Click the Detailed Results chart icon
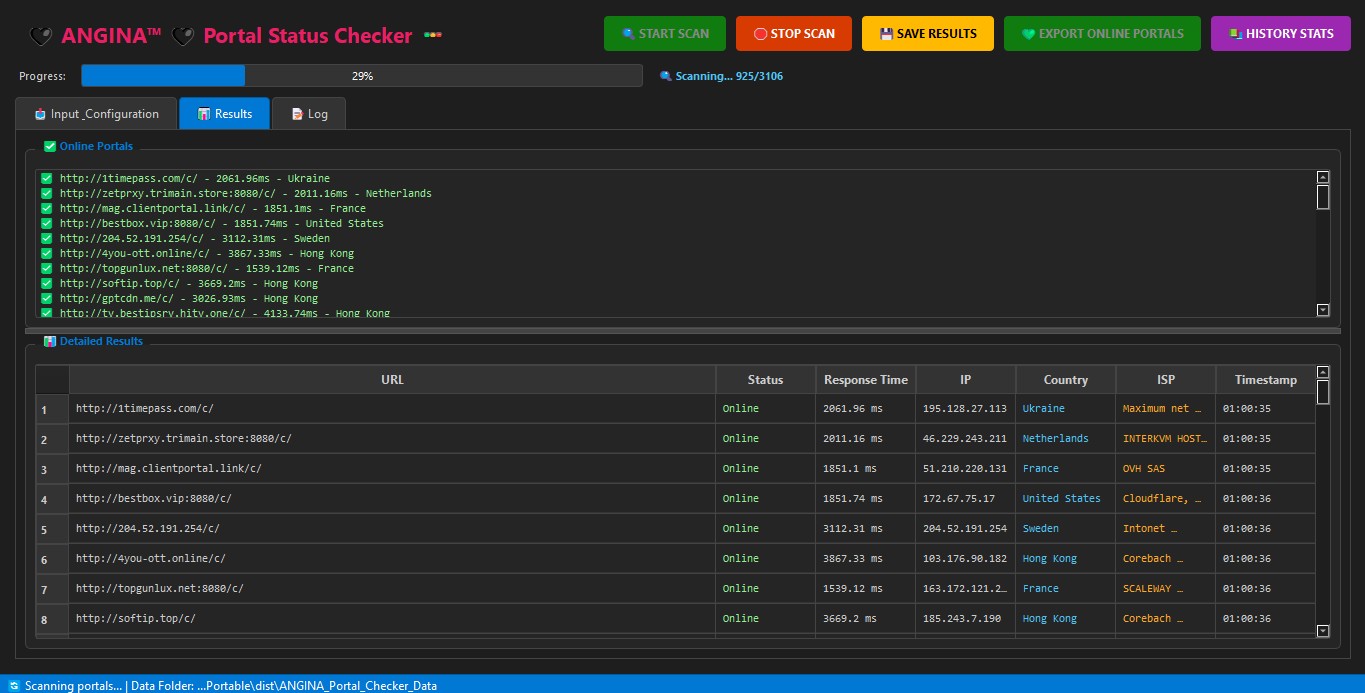The width and height of the screenshot is (1365, 693). coord(50,342)
